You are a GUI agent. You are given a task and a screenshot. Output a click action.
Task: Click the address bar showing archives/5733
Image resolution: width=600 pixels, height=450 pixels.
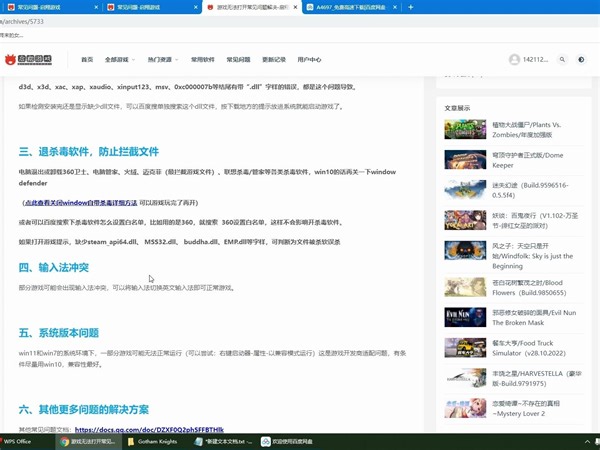point(300,21)
